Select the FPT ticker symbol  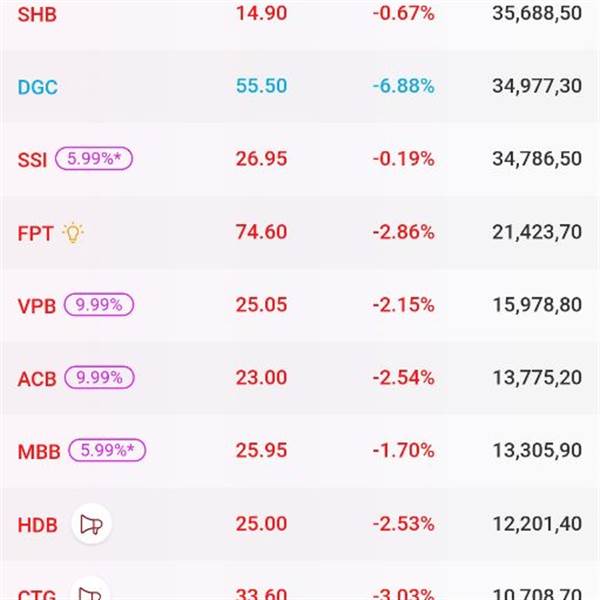point(35,233)
